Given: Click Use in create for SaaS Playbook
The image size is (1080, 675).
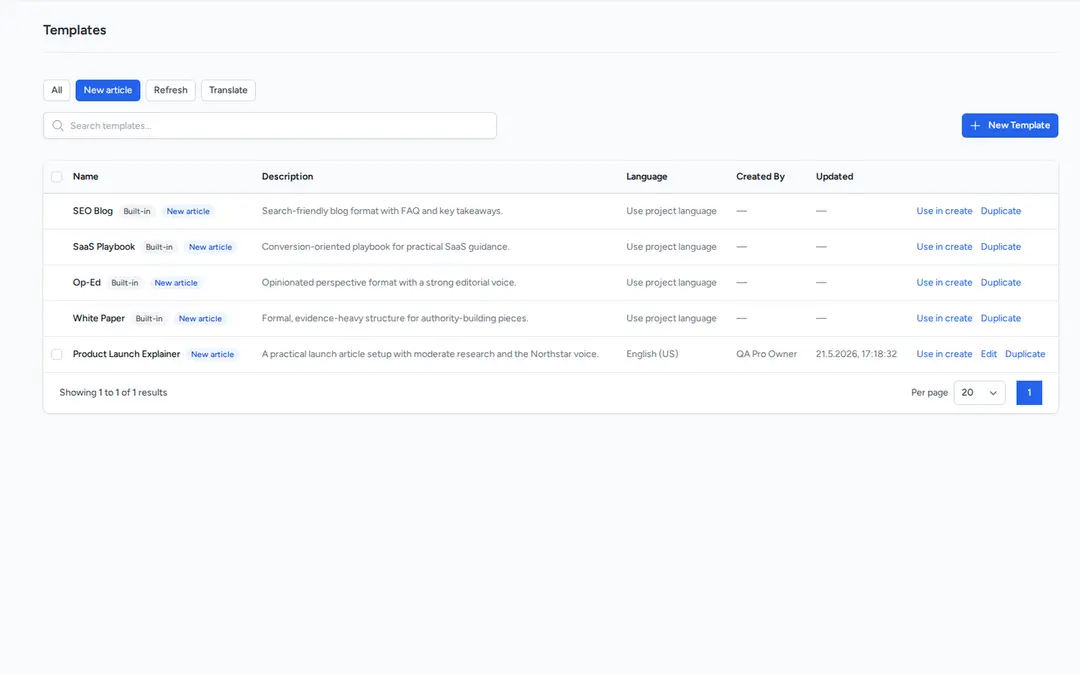Looking at the screenshot, I should tap(944, 247).
